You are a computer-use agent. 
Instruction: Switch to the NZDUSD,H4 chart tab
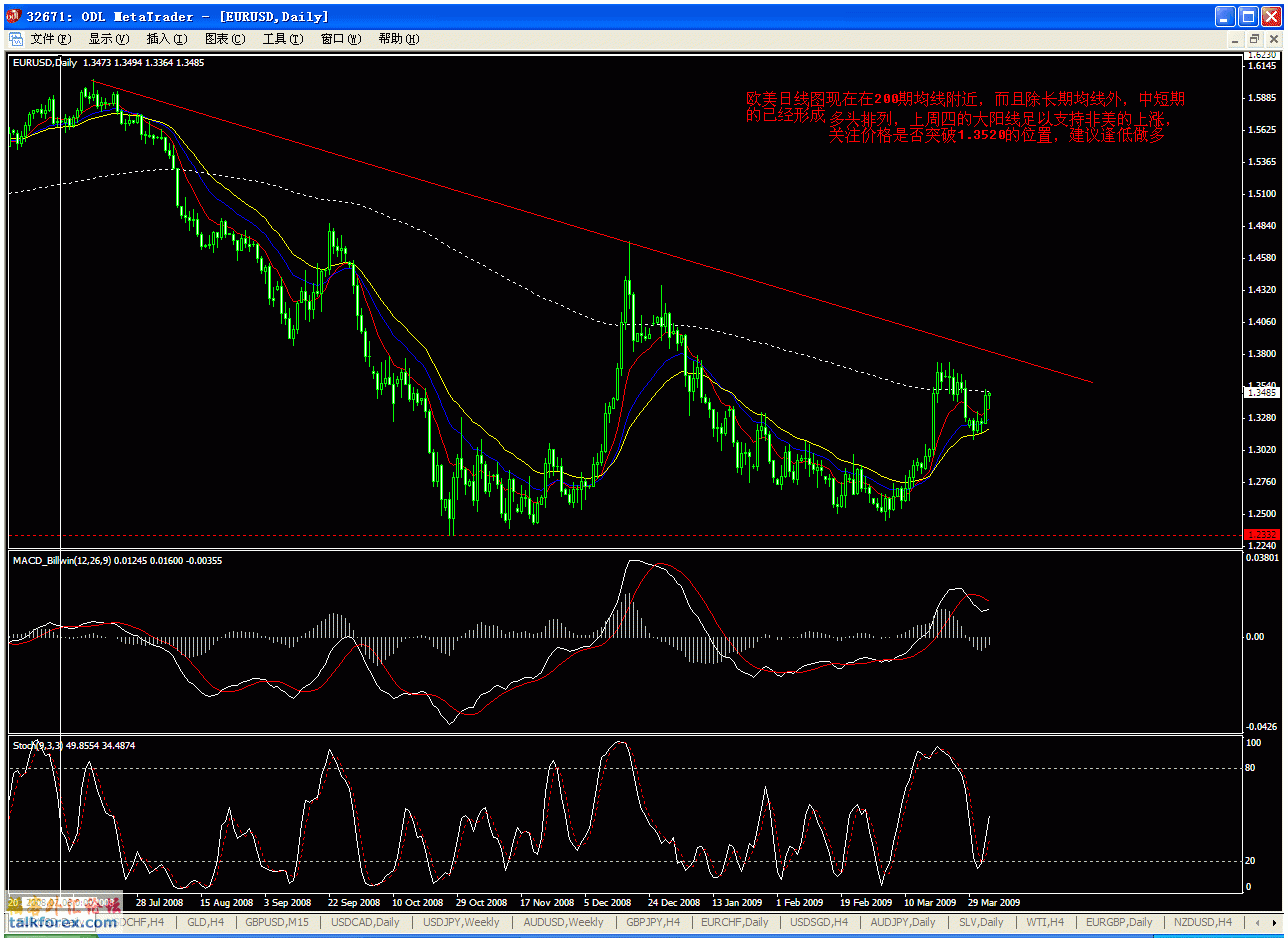[x=1201, y=922]
